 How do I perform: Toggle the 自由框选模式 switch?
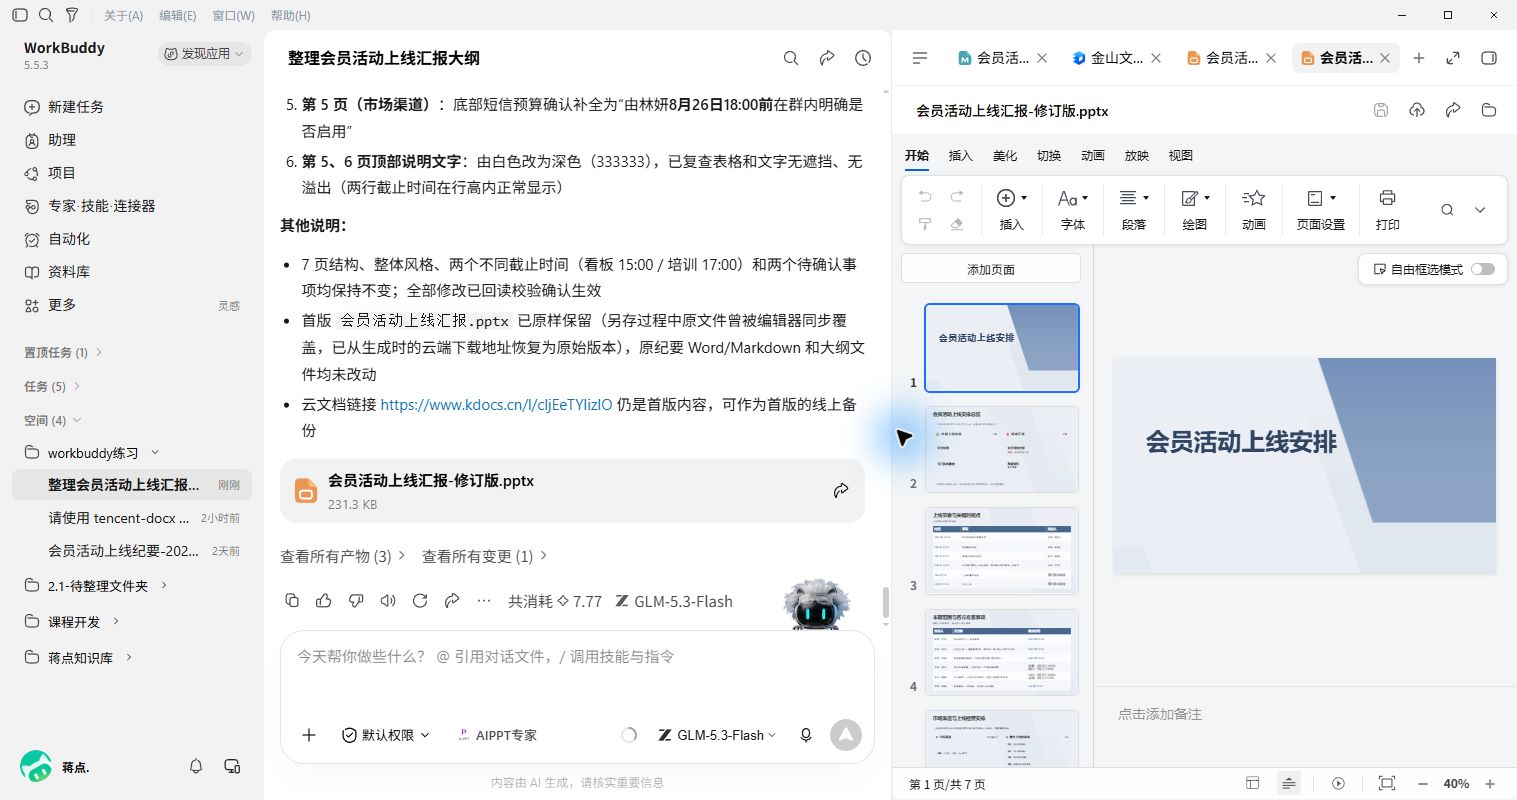(x=1483, y=269)
